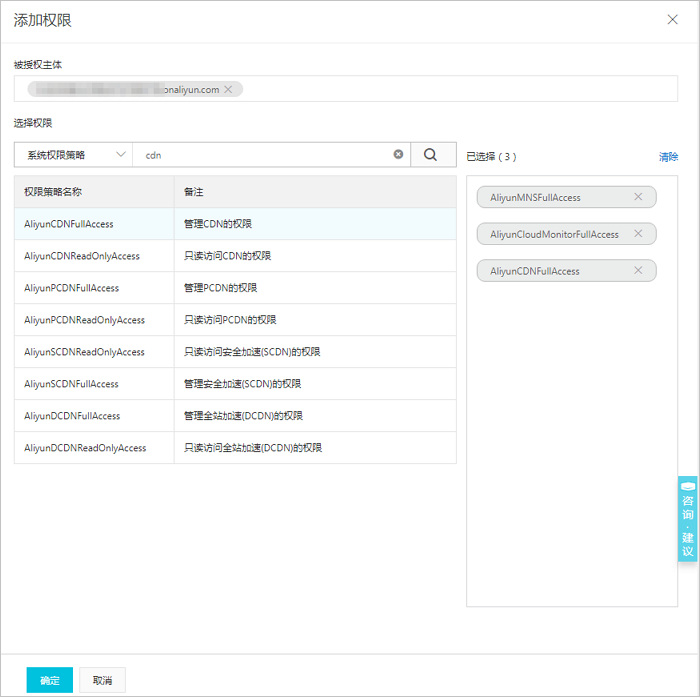Open the 咨询·建议 side widget
Viewport: 700px width, 697px height.
click(688, 518)
